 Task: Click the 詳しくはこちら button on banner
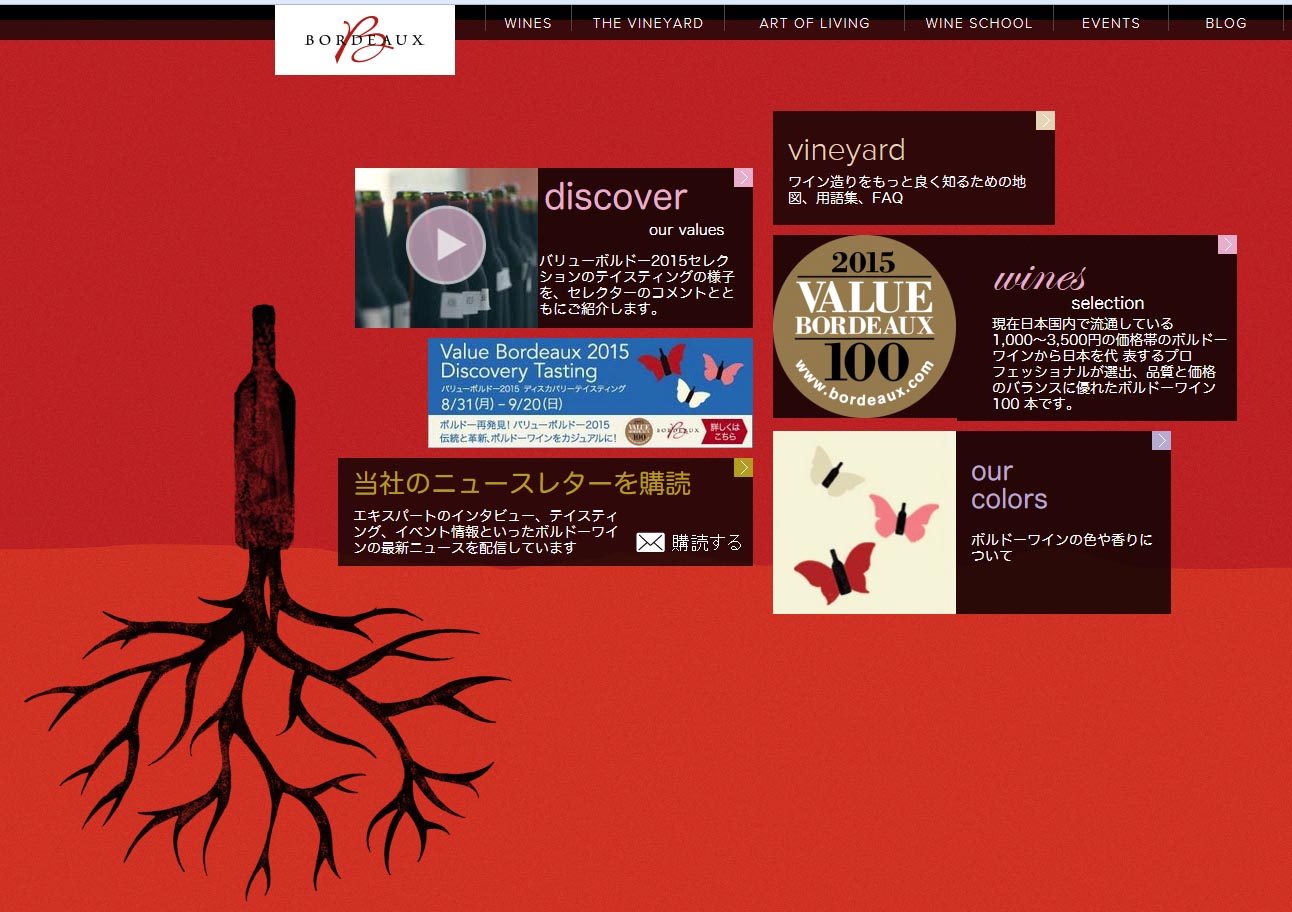coord(726,431)
